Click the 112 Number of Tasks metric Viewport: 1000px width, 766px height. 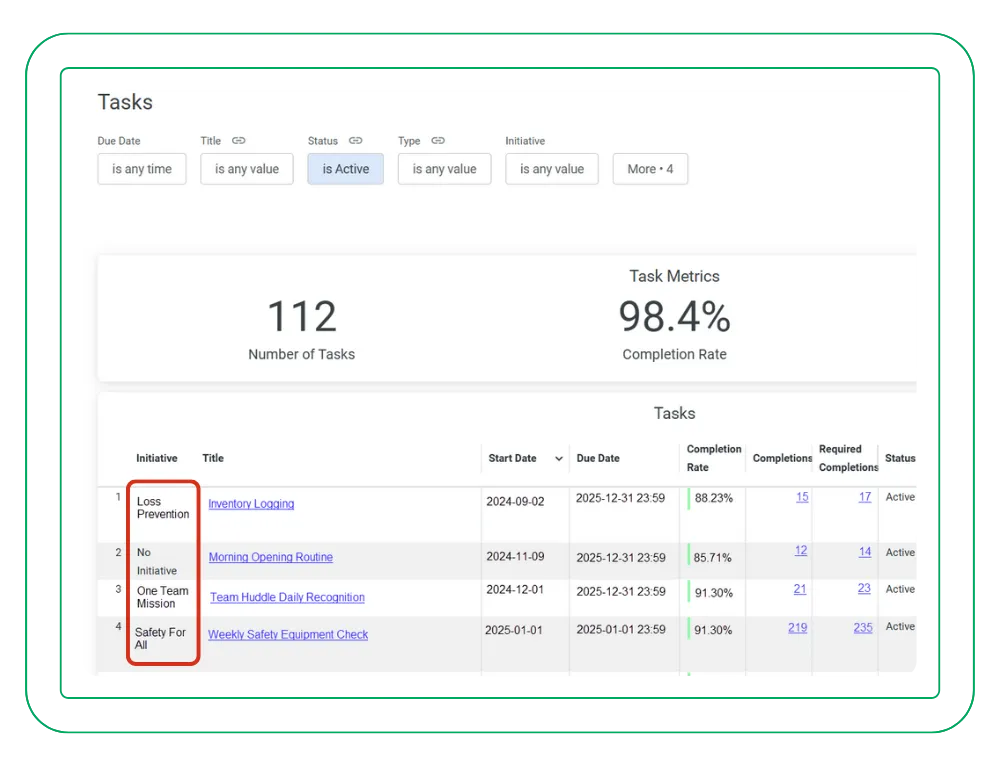click(x=302, y=317)
